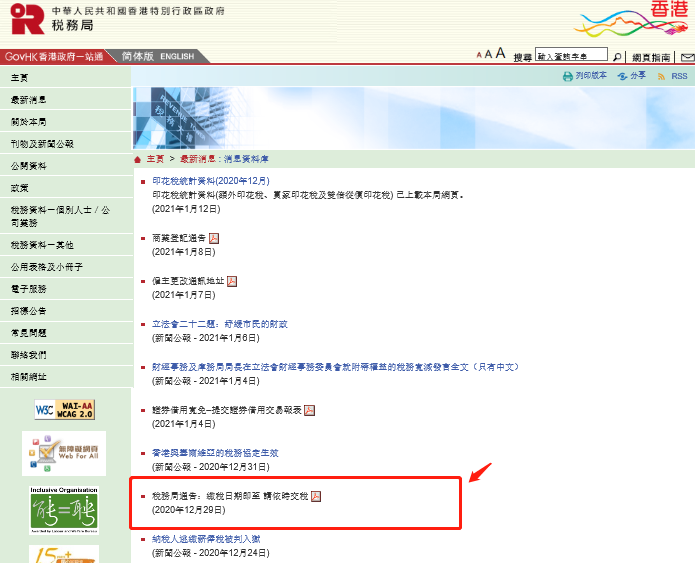Open the 印花稅統計資料(2020年12月) link
Viewport: 695px width, 563px height.
pos(211,182)
